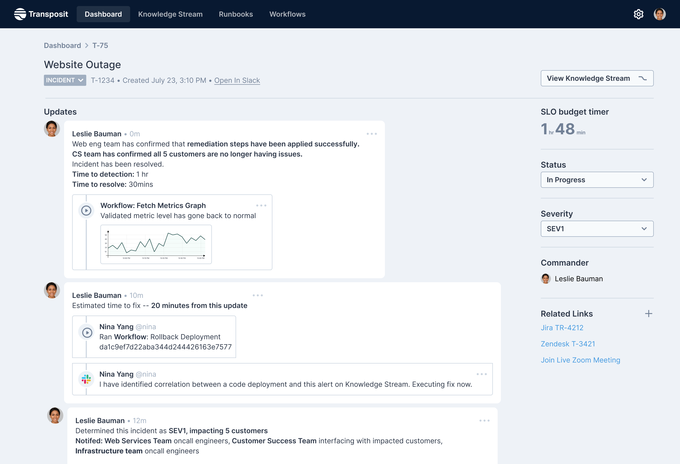
Task: Open the Fetch Metrics Graph card options
Action: (262, 205)
